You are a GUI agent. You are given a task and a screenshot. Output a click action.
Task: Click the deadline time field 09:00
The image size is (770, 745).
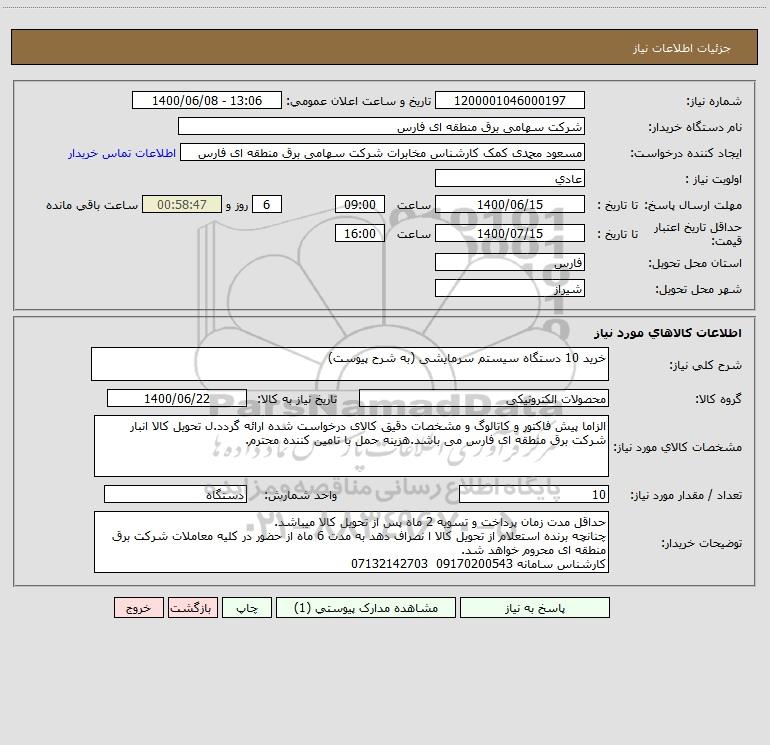359,204
